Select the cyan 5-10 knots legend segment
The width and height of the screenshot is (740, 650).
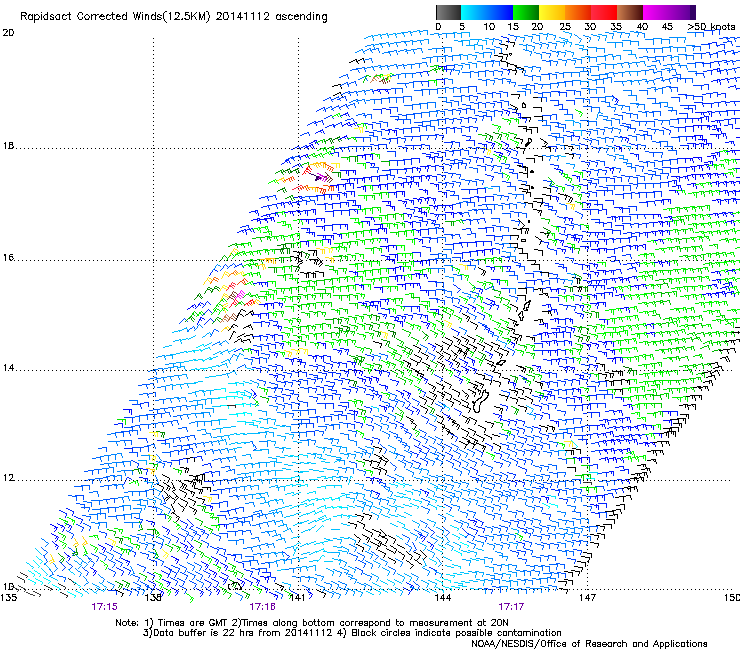click(474, 12)
